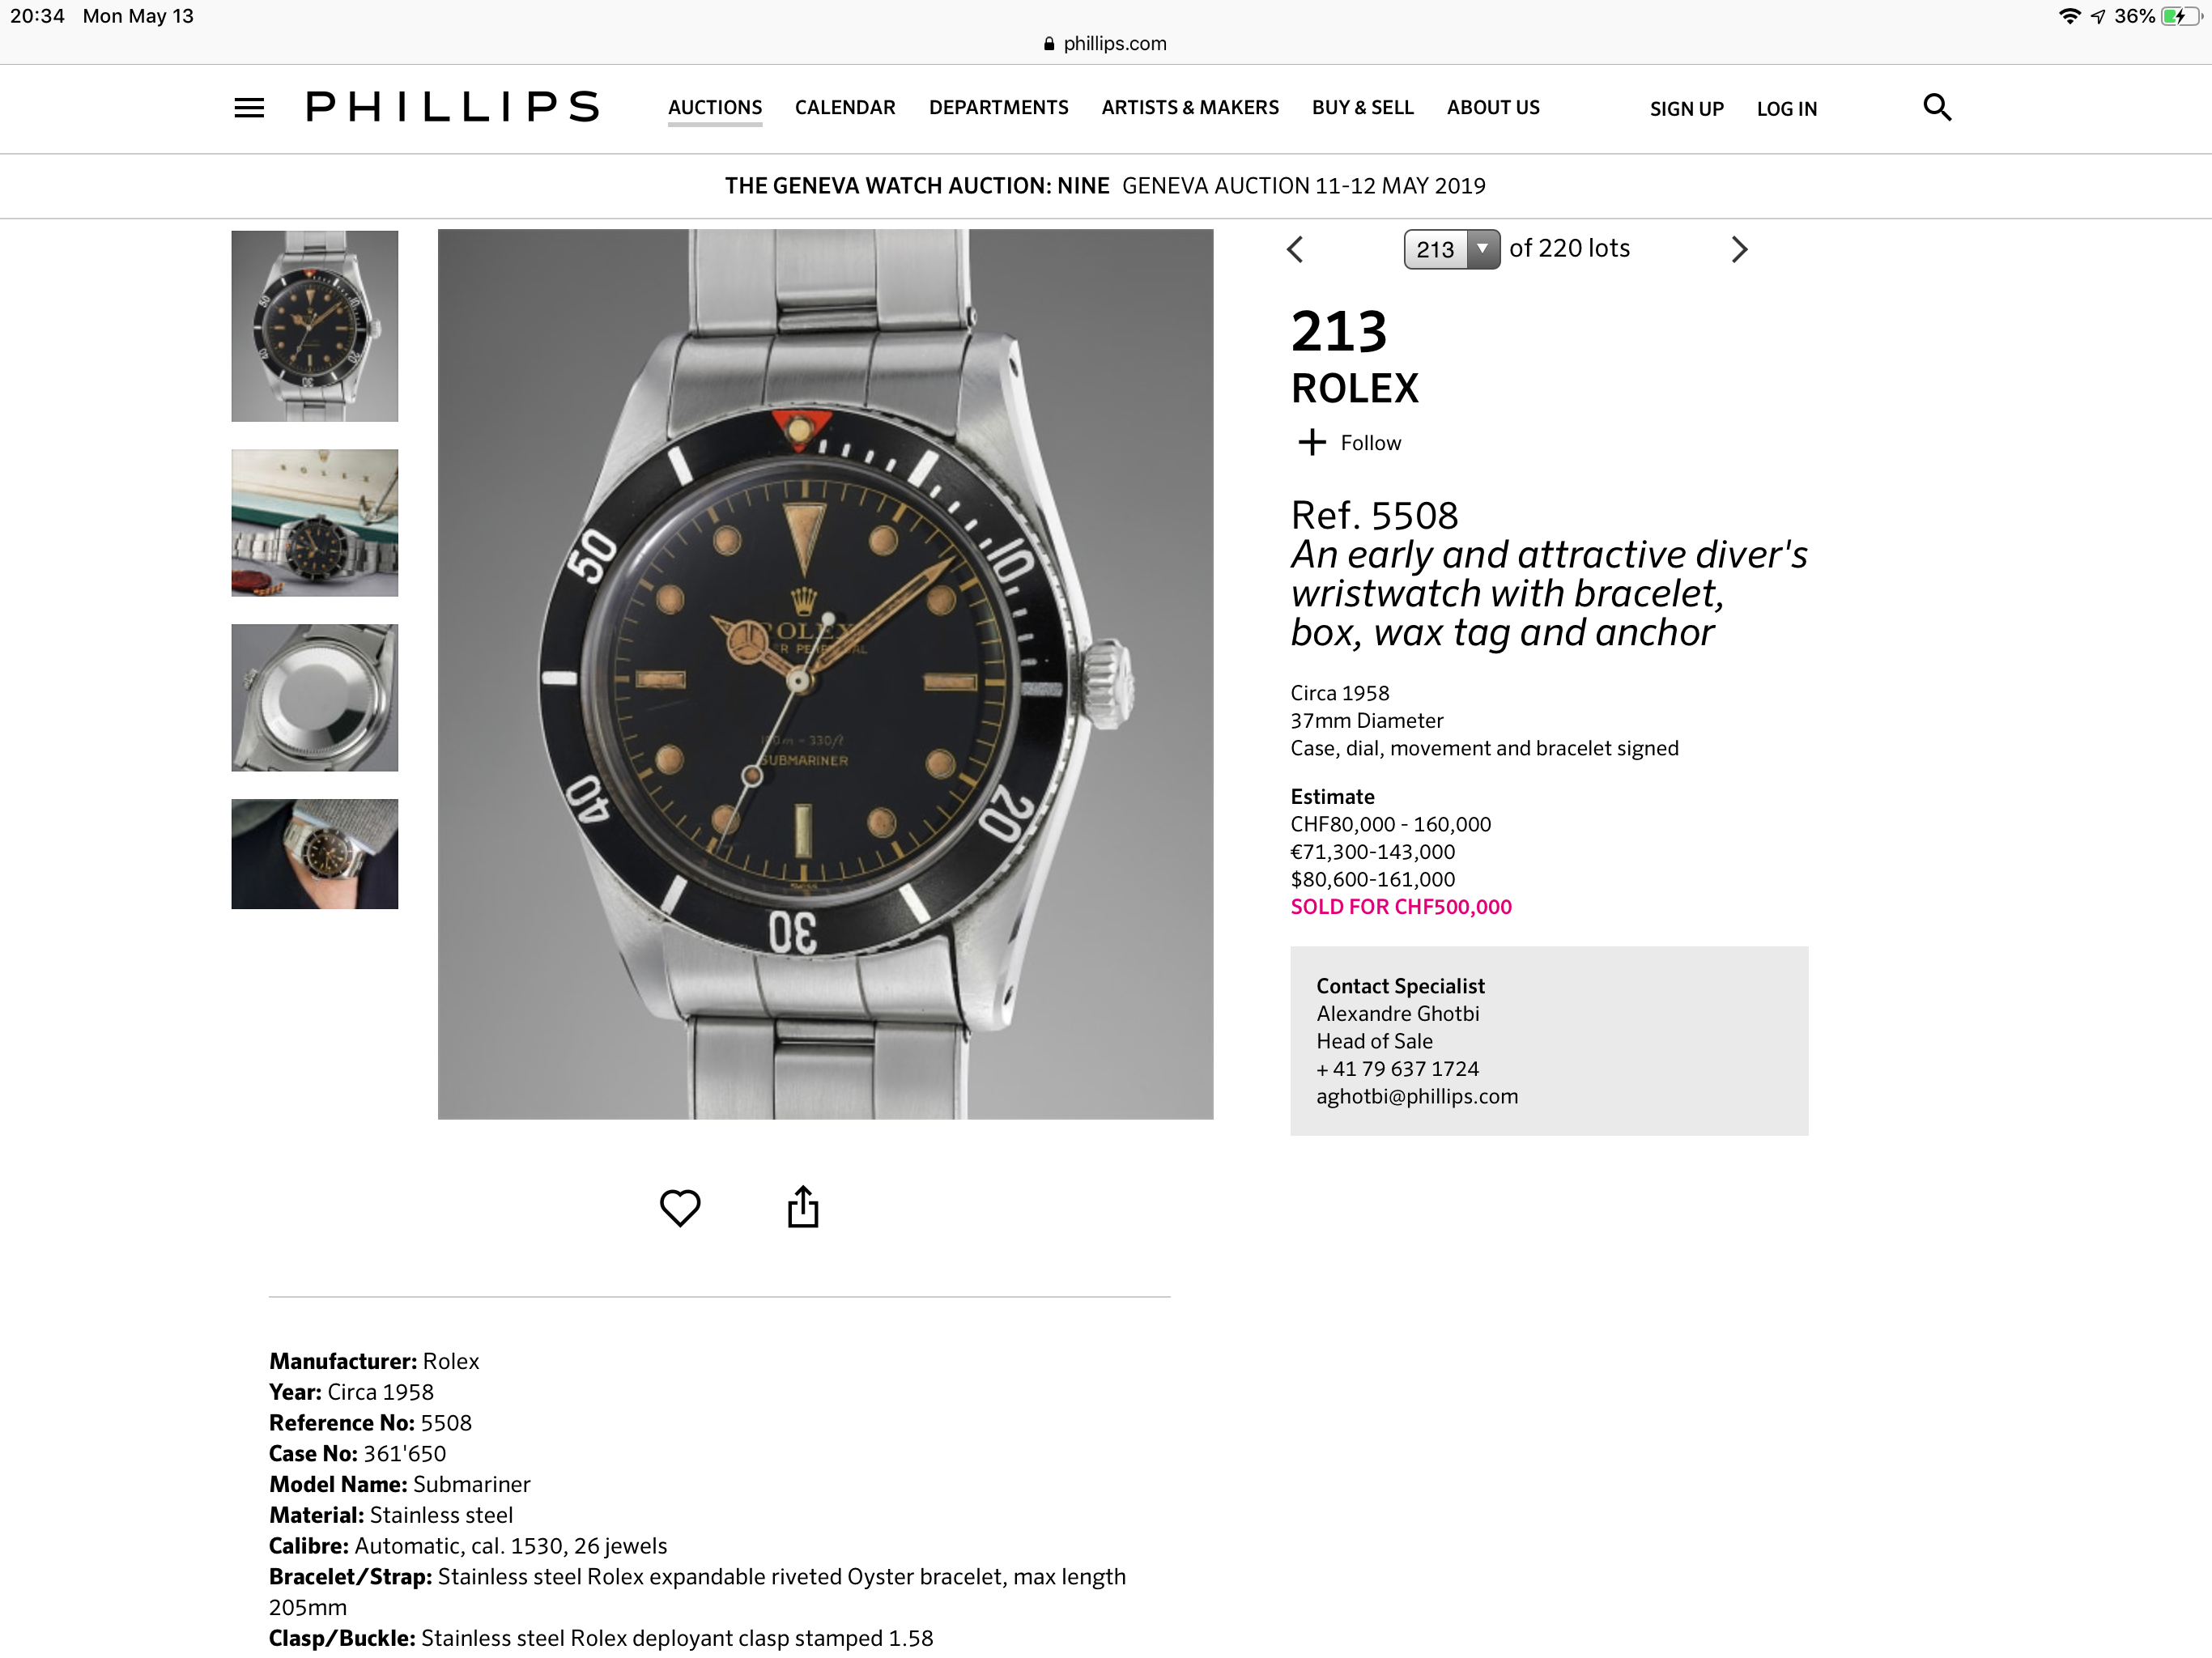Viewport: 2212px width, 1658px height.
Task: Favorite the lot with heart icon
Action: click(x=680, y=1207)
